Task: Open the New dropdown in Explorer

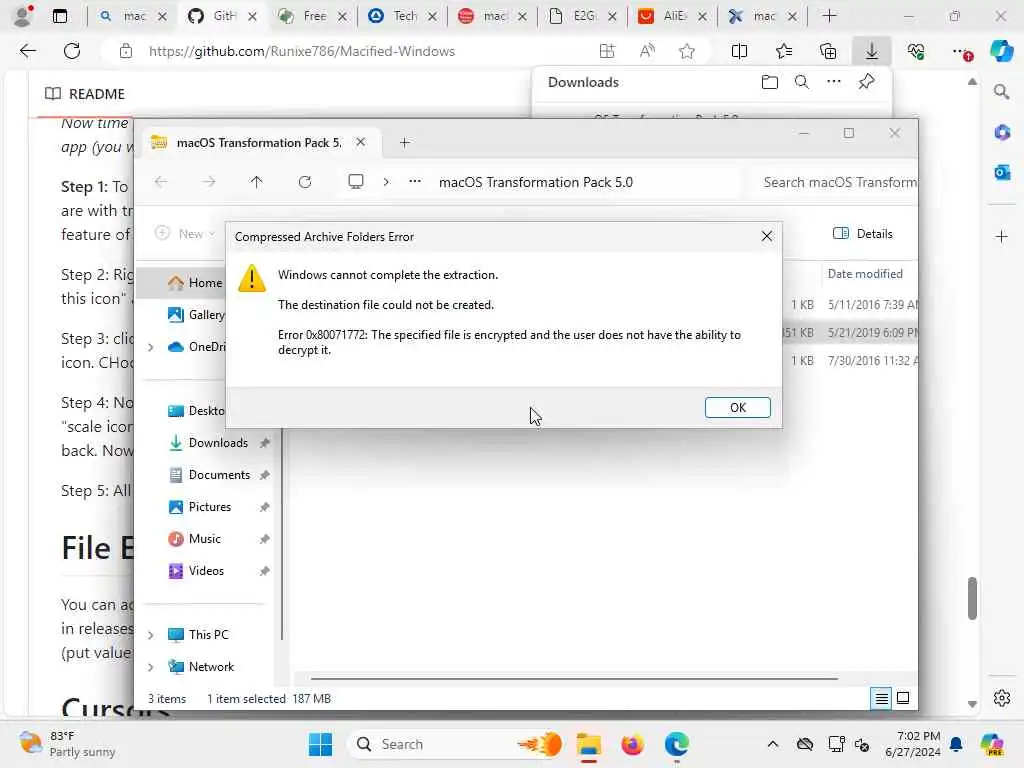Action: click(185, 233)
